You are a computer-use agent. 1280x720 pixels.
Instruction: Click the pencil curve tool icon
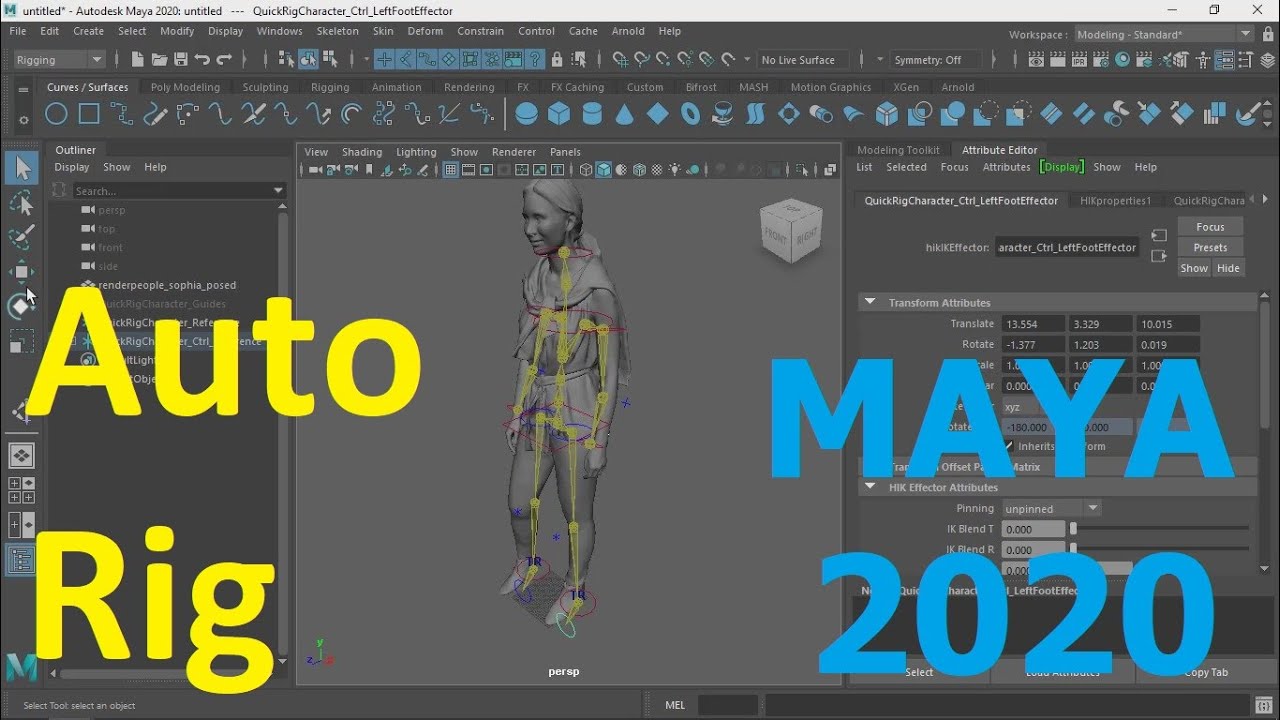point(154,114)
